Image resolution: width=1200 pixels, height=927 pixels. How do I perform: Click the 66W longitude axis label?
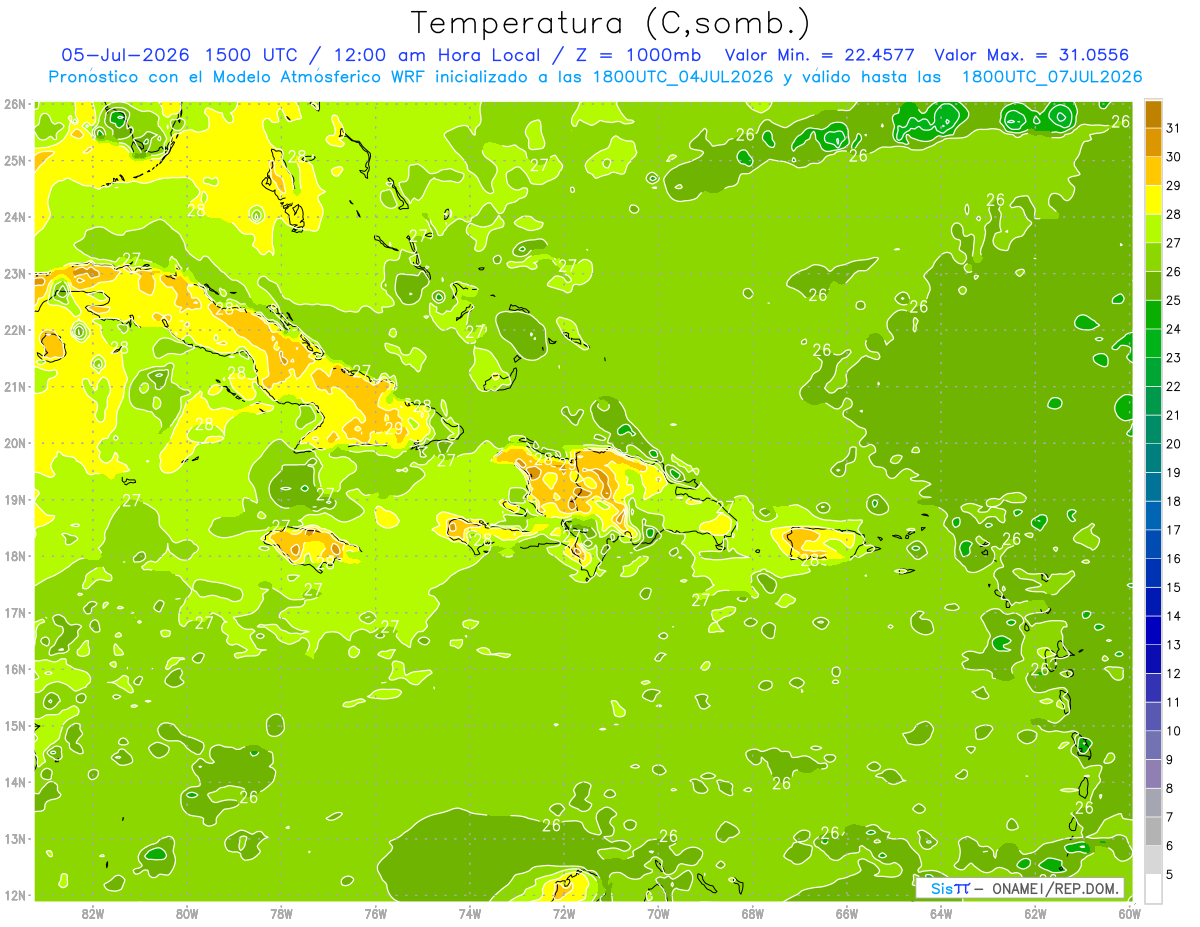coord(847,913)
